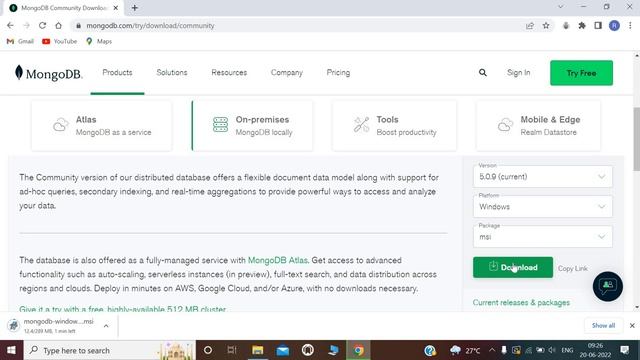Viewport: 640px width, 360px height.
Task: Click the On-premises database icon
Action: click(220, 124)
